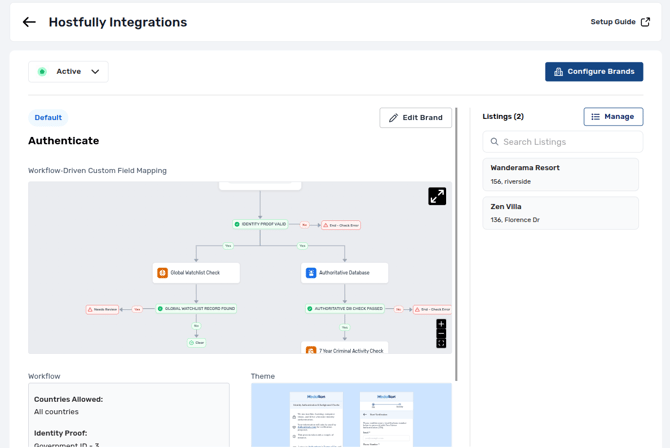Image resolution: width=670 pixels, height=448 pixels.
Task: Open the Theme preview thumbnail
Action: point(351,415)
